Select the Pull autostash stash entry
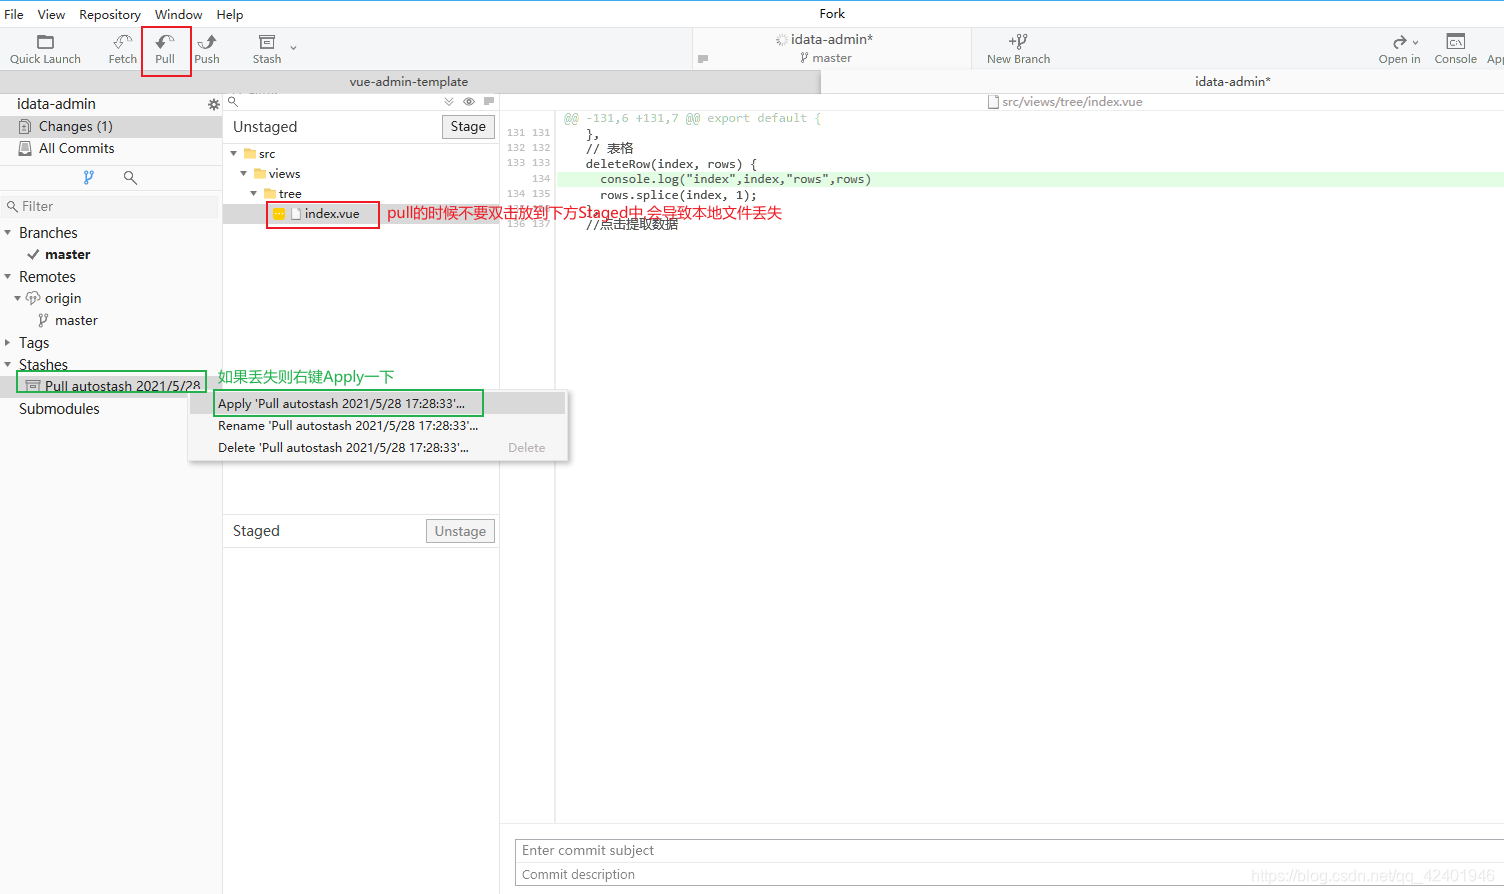Screen dimensions: 1504x894 click(x=111, y=385)
